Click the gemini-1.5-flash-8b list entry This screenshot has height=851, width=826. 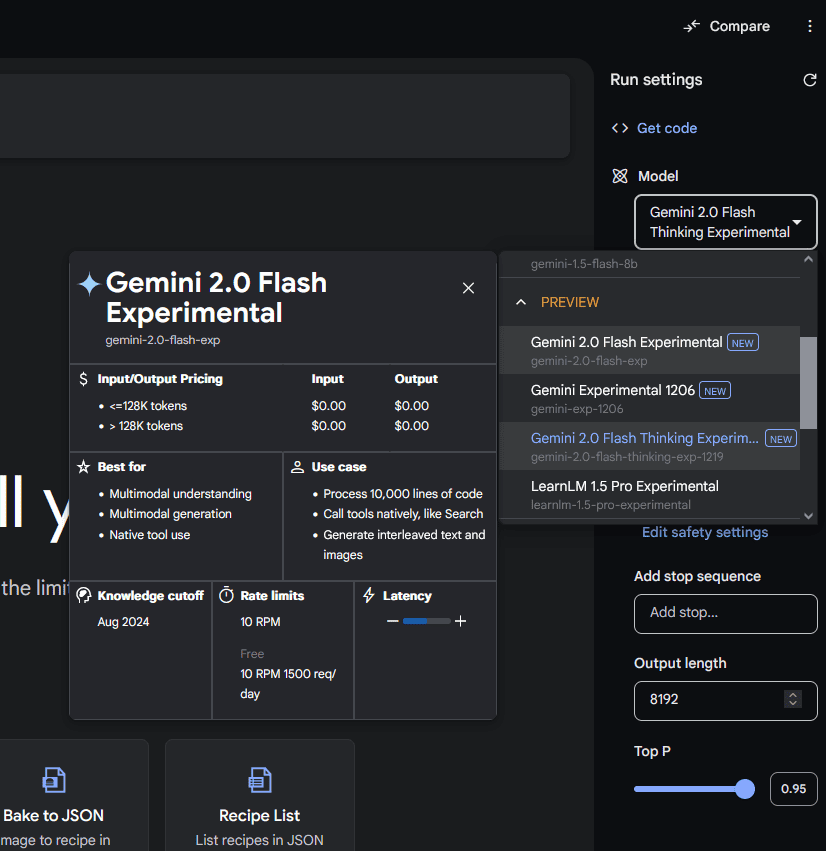pyautogui.click(x=584, y=264)
